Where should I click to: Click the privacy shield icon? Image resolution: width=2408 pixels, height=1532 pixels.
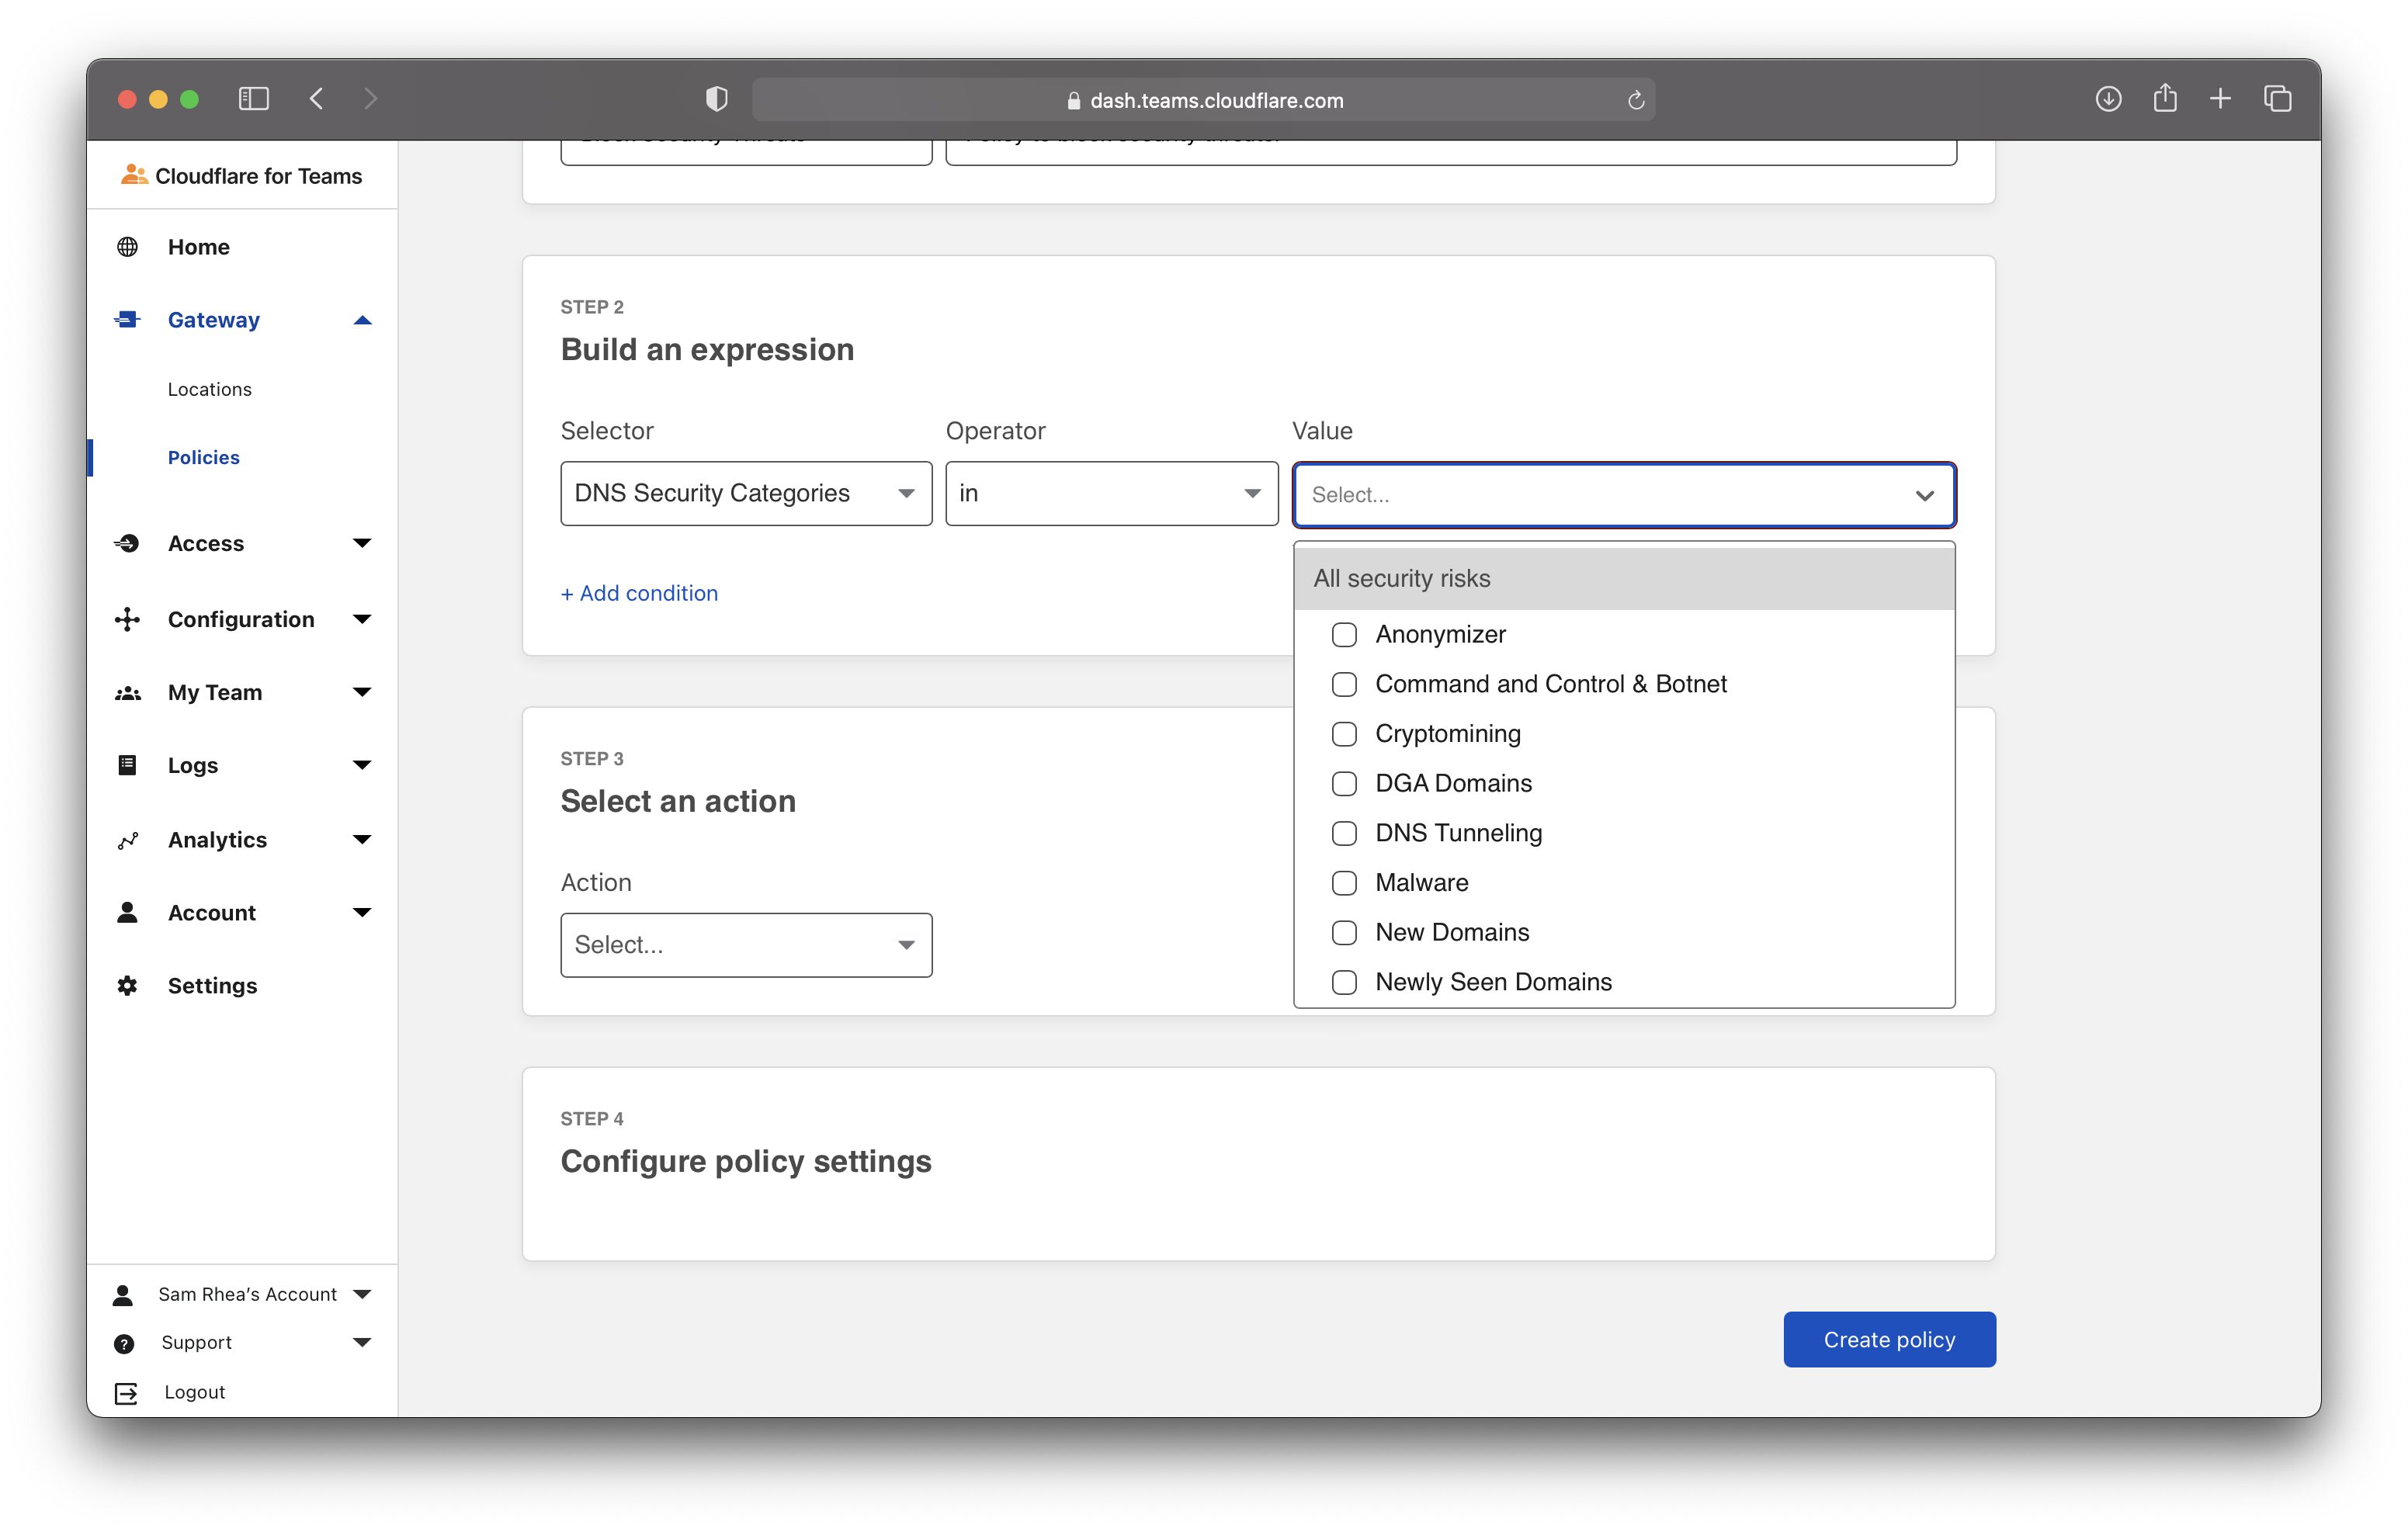(716, 99)
